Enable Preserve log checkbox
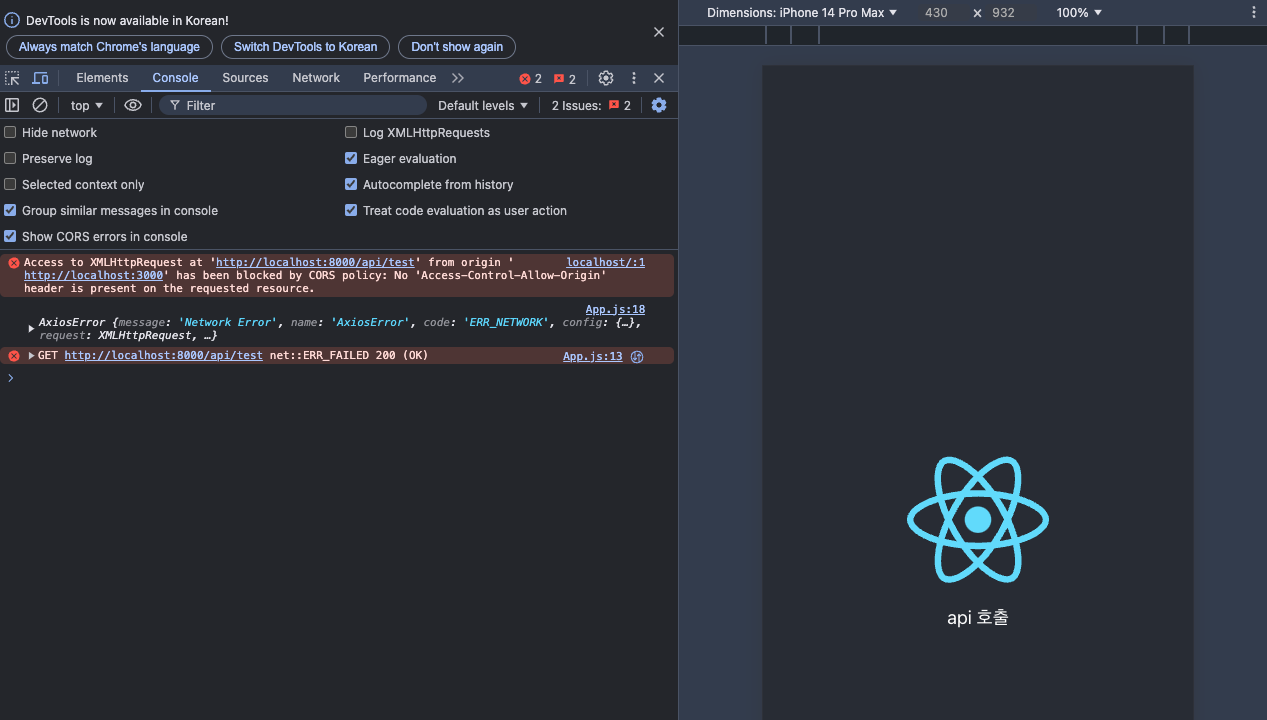 coord(10,158)
